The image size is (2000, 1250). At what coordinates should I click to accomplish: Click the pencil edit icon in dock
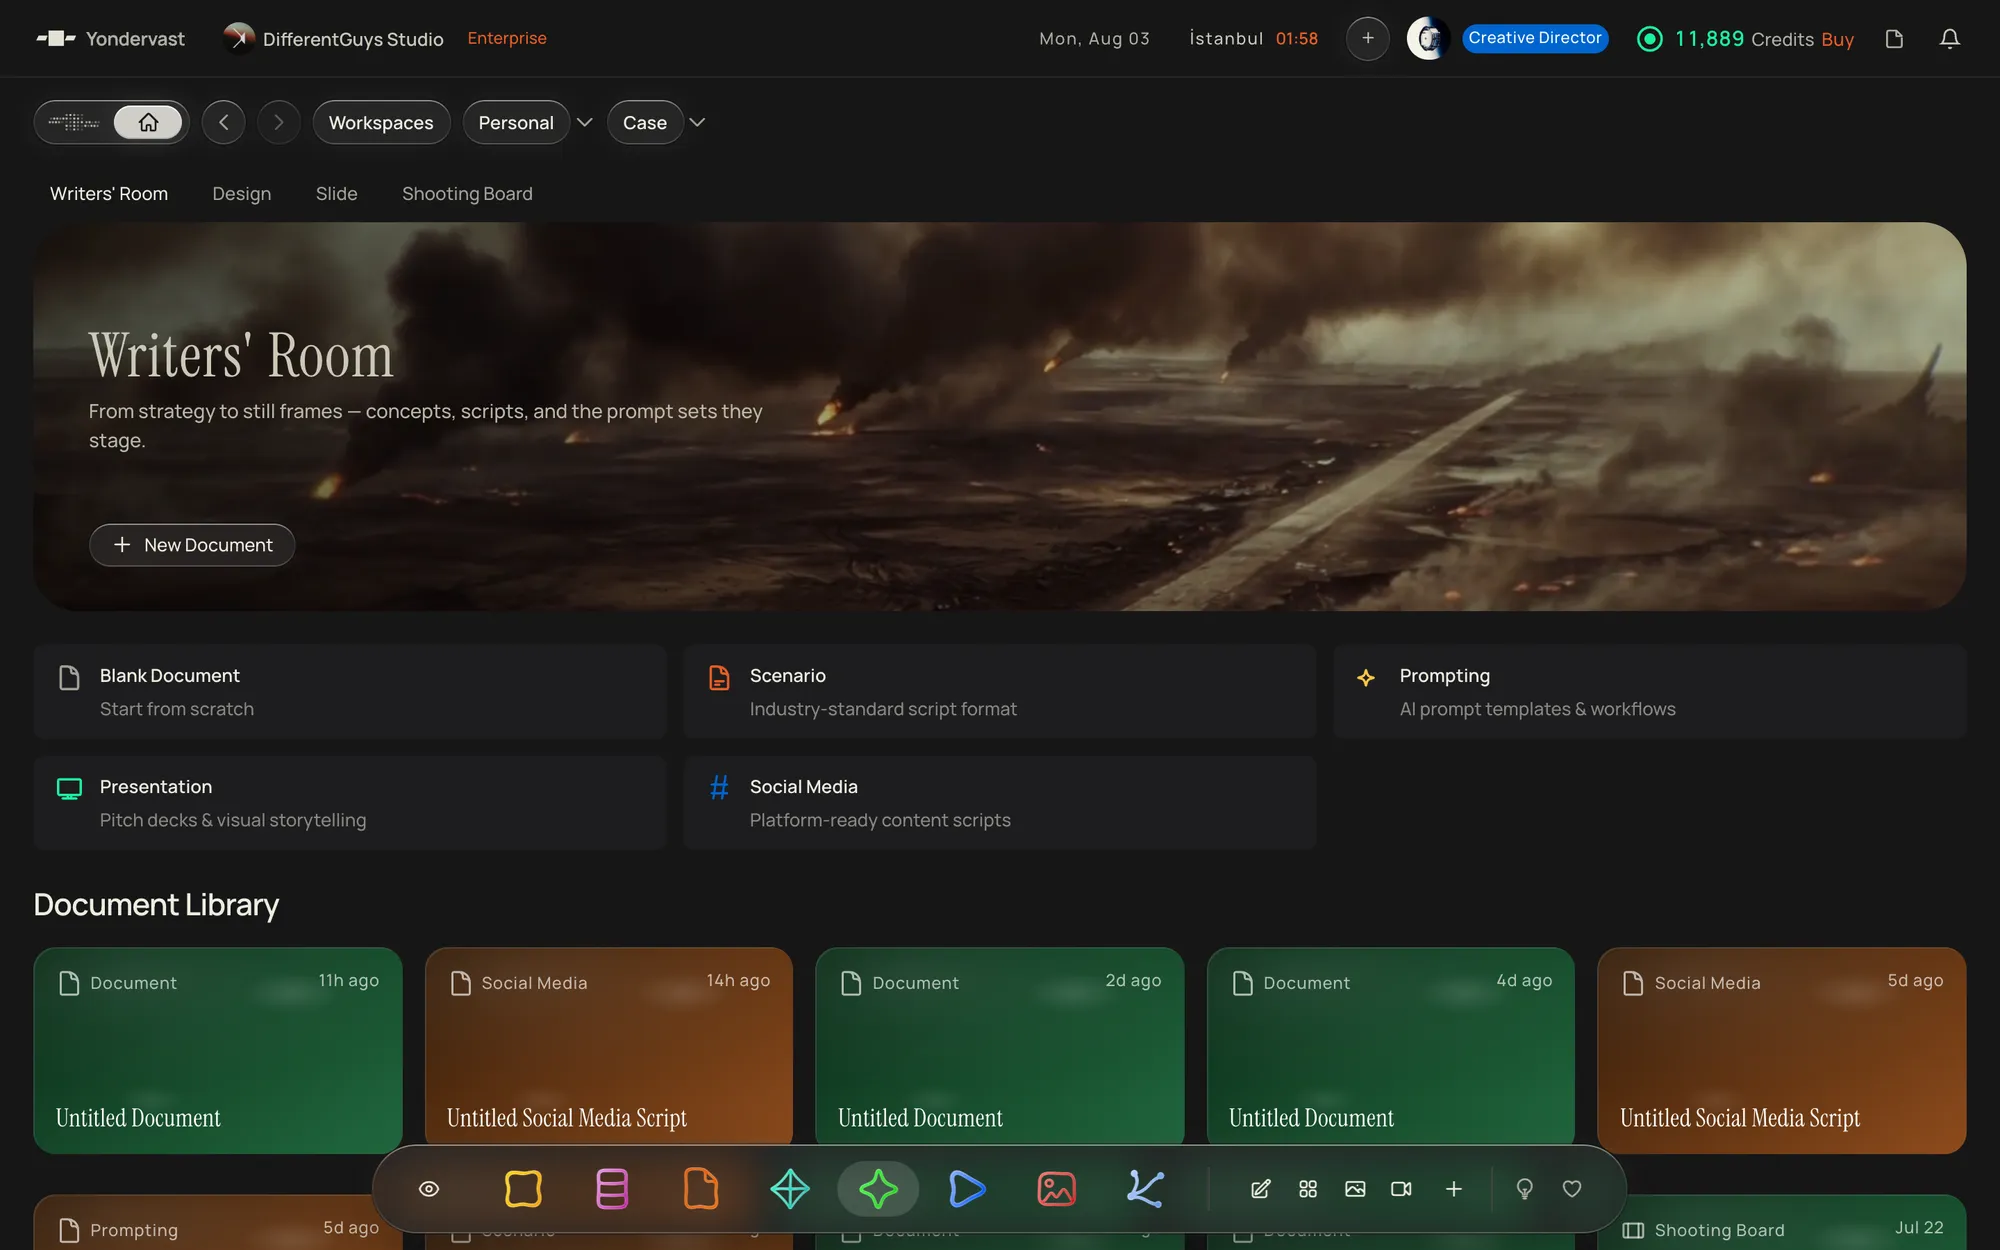click(1261, 1189)
